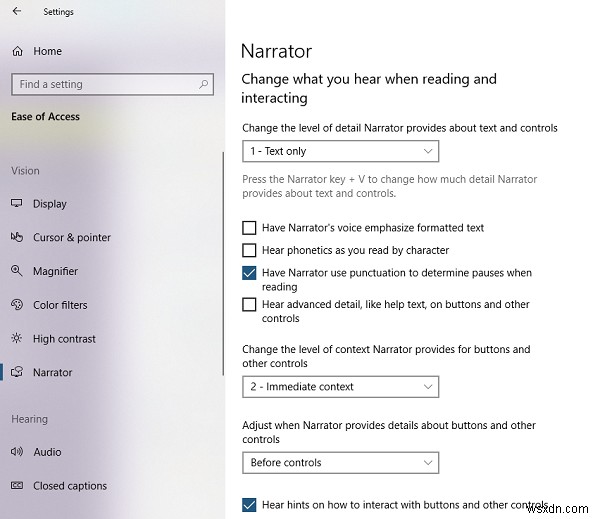The height and width of the screenshot is (519, 600).
Task: Select the Cursor & pointer icon
Action: [x=17, y=237]
